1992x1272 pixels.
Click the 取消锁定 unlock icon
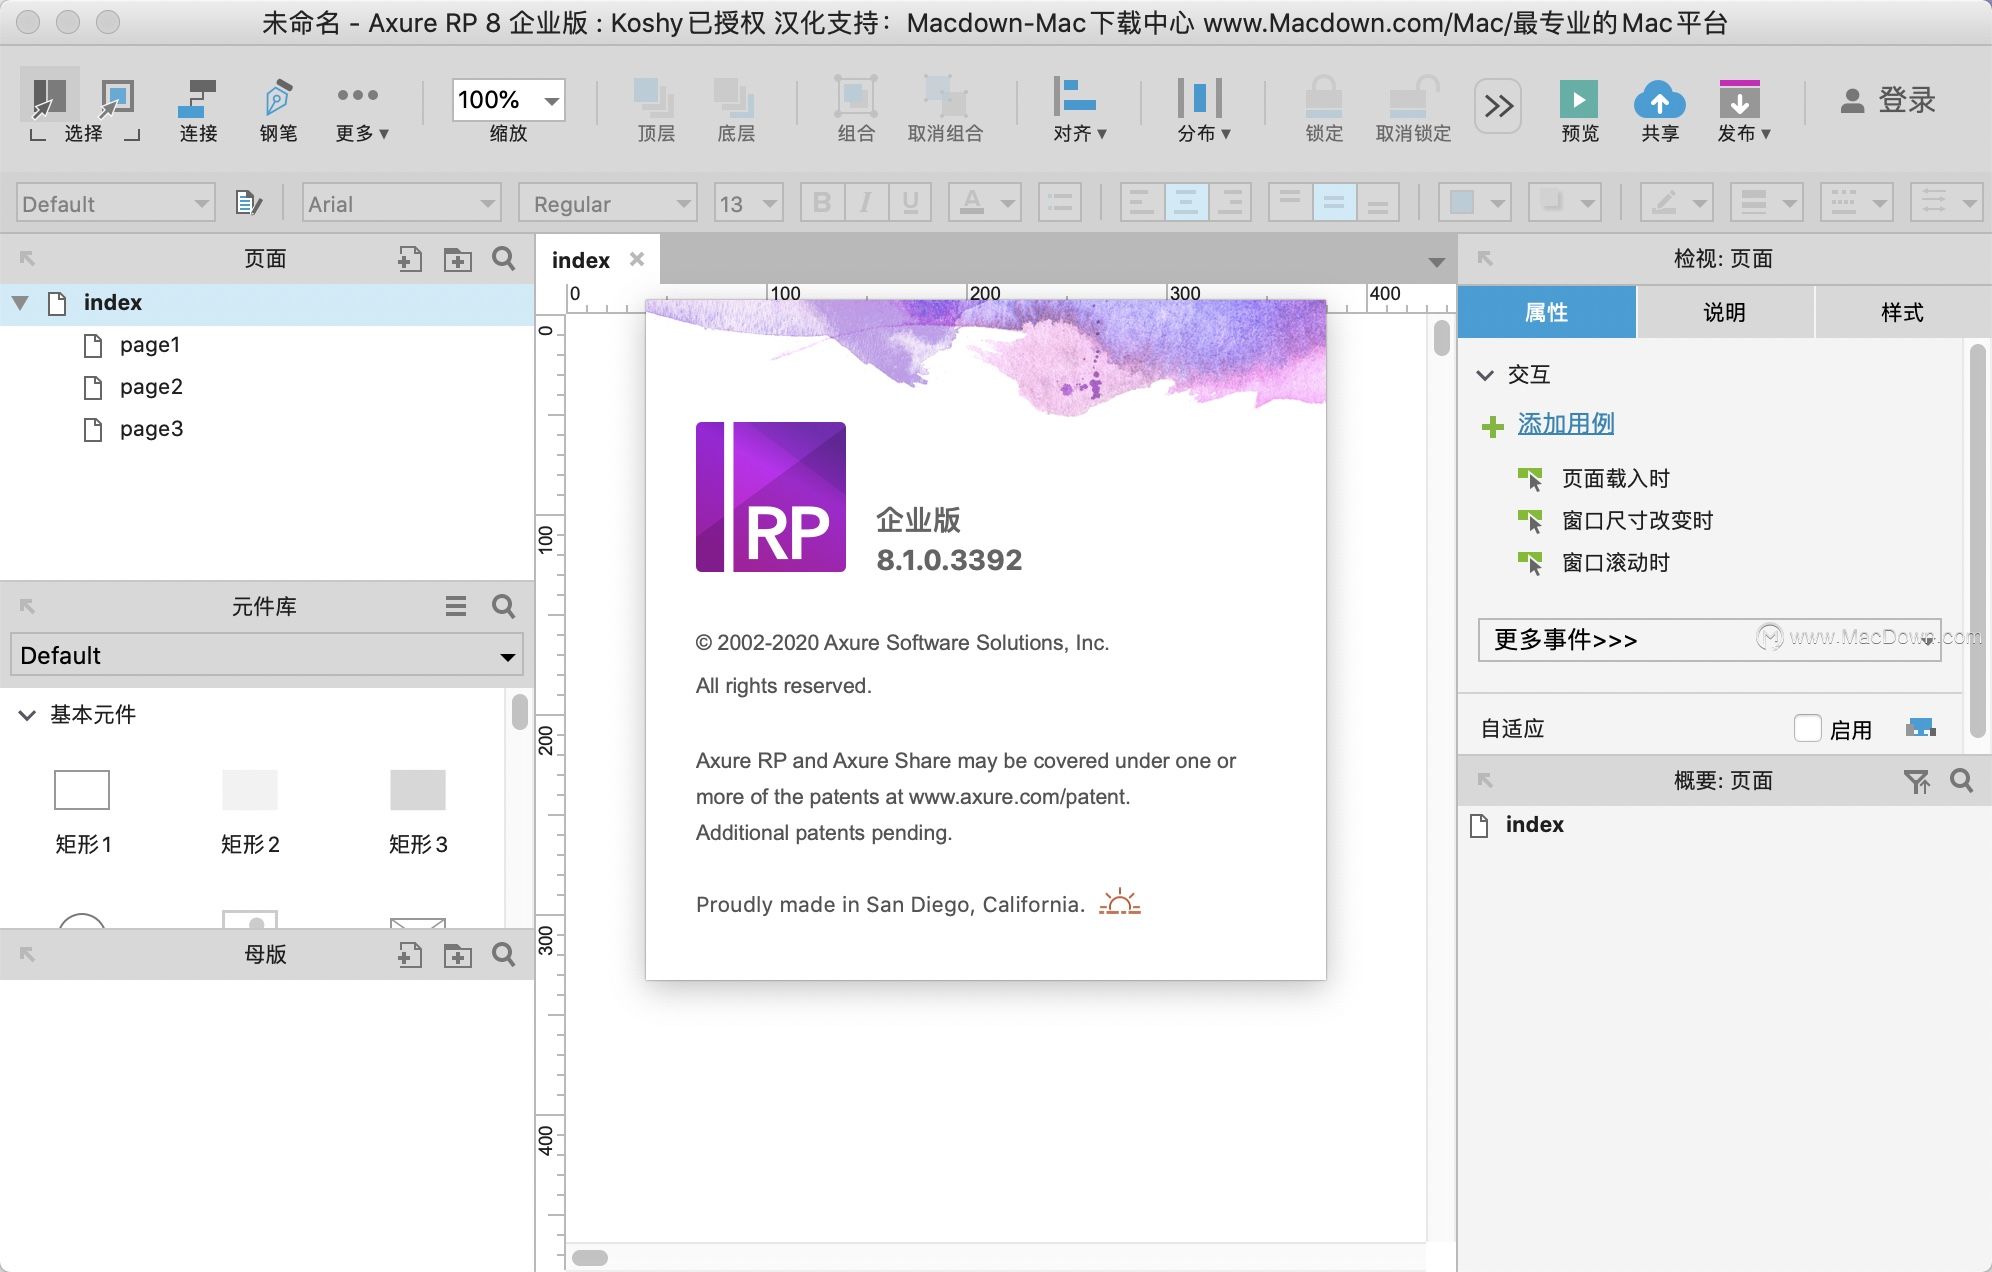(x=1413, y=98)
